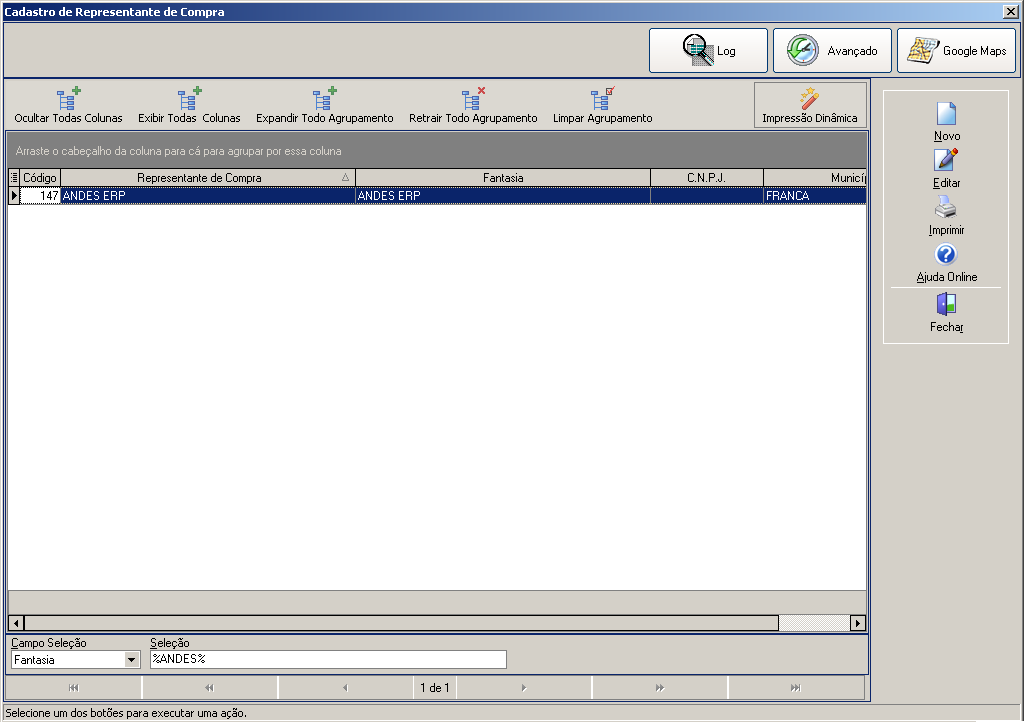Image resolution: width=1027 pixels, height=722 pixels.
Task: Click Retrair Todo Agrupamento icon
Action: 473,100
